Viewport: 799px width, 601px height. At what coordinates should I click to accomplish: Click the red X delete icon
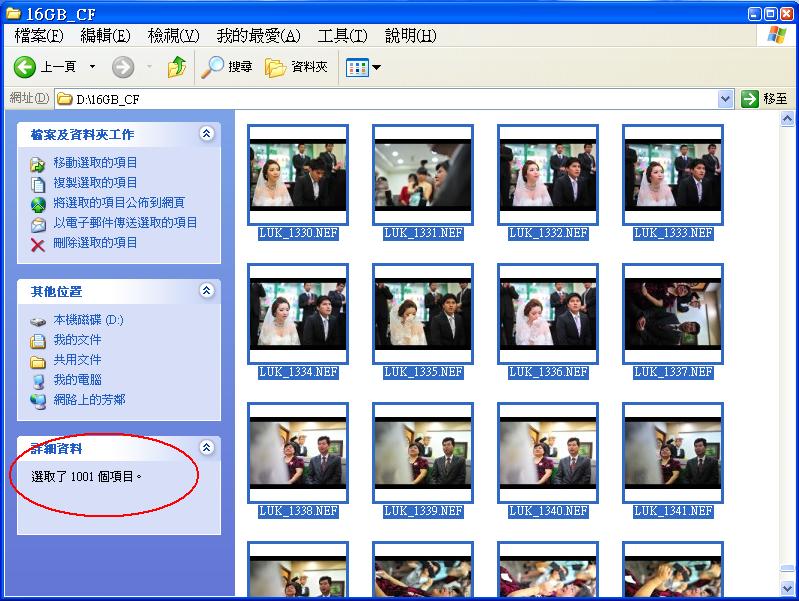coord(38,245)
